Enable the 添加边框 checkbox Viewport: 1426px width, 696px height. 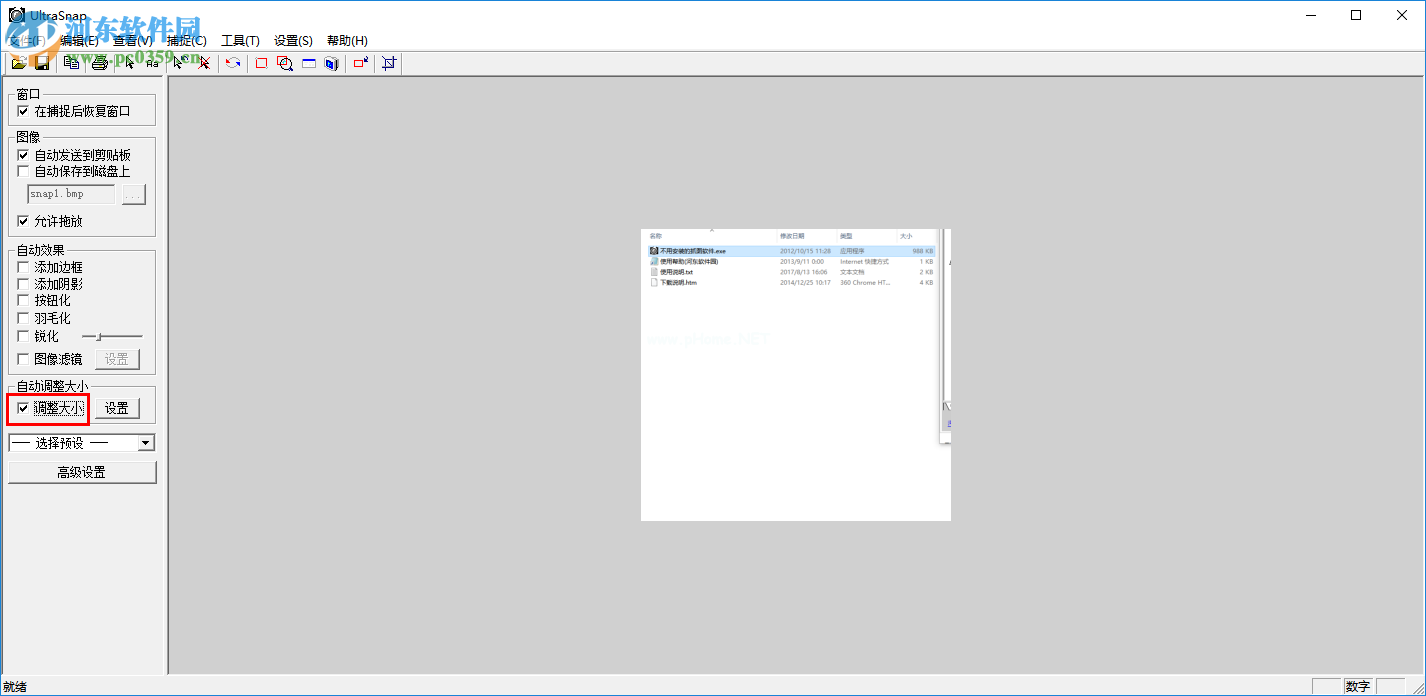pos(24,268)
